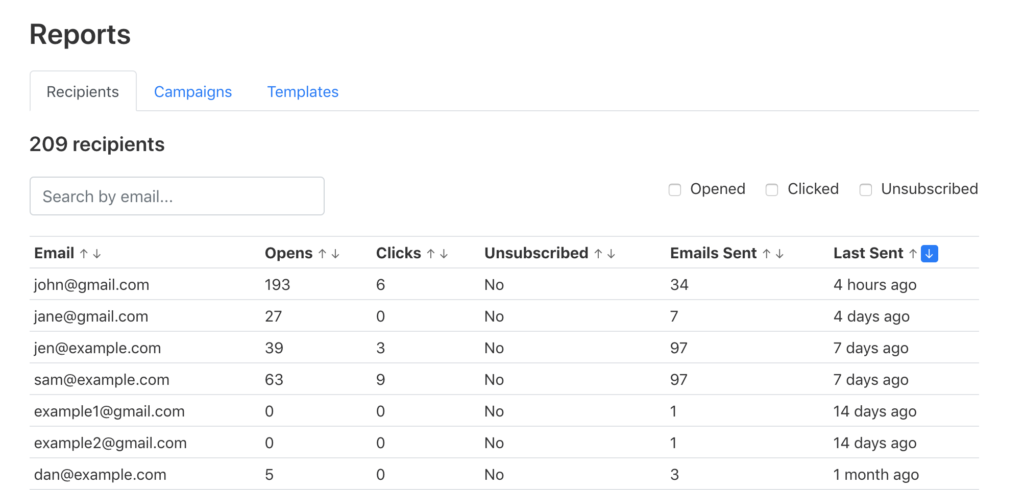Check the Unsubscribed filter checkbox
The image size is (1024, 490).
866,190
